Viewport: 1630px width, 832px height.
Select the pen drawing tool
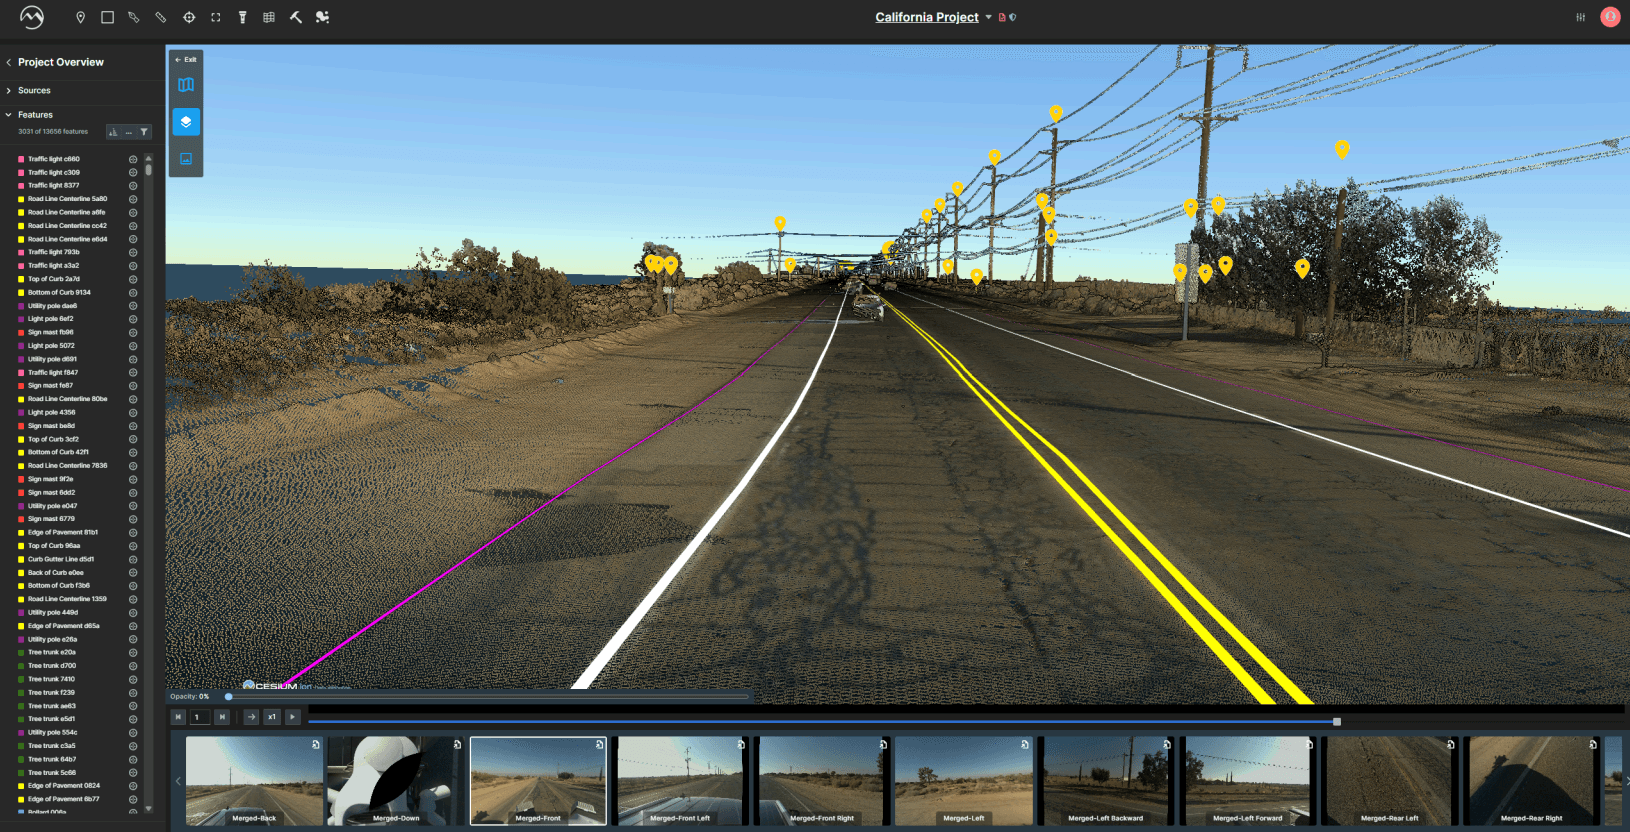(x=134, y=17)
